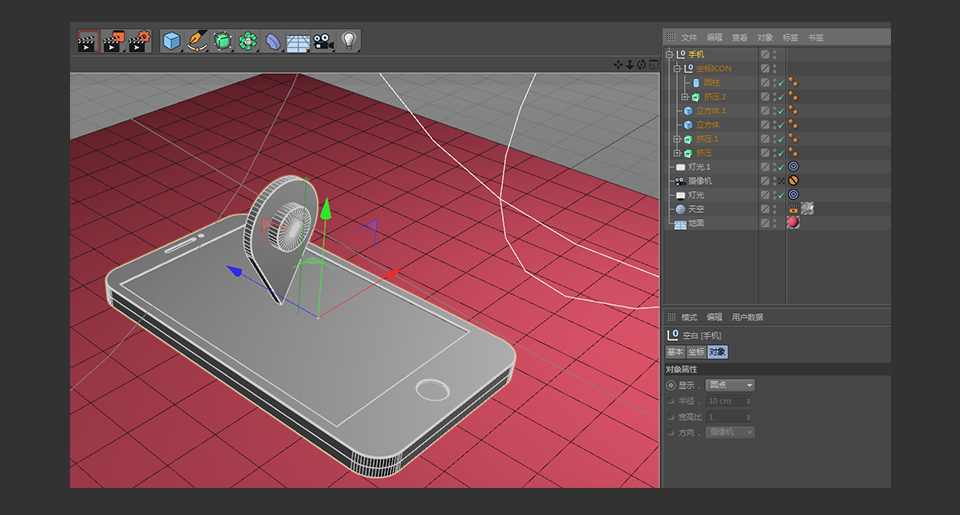Switch to the 基本 attribute tab
The image size is (960, 515).
(x=675, y=352)
